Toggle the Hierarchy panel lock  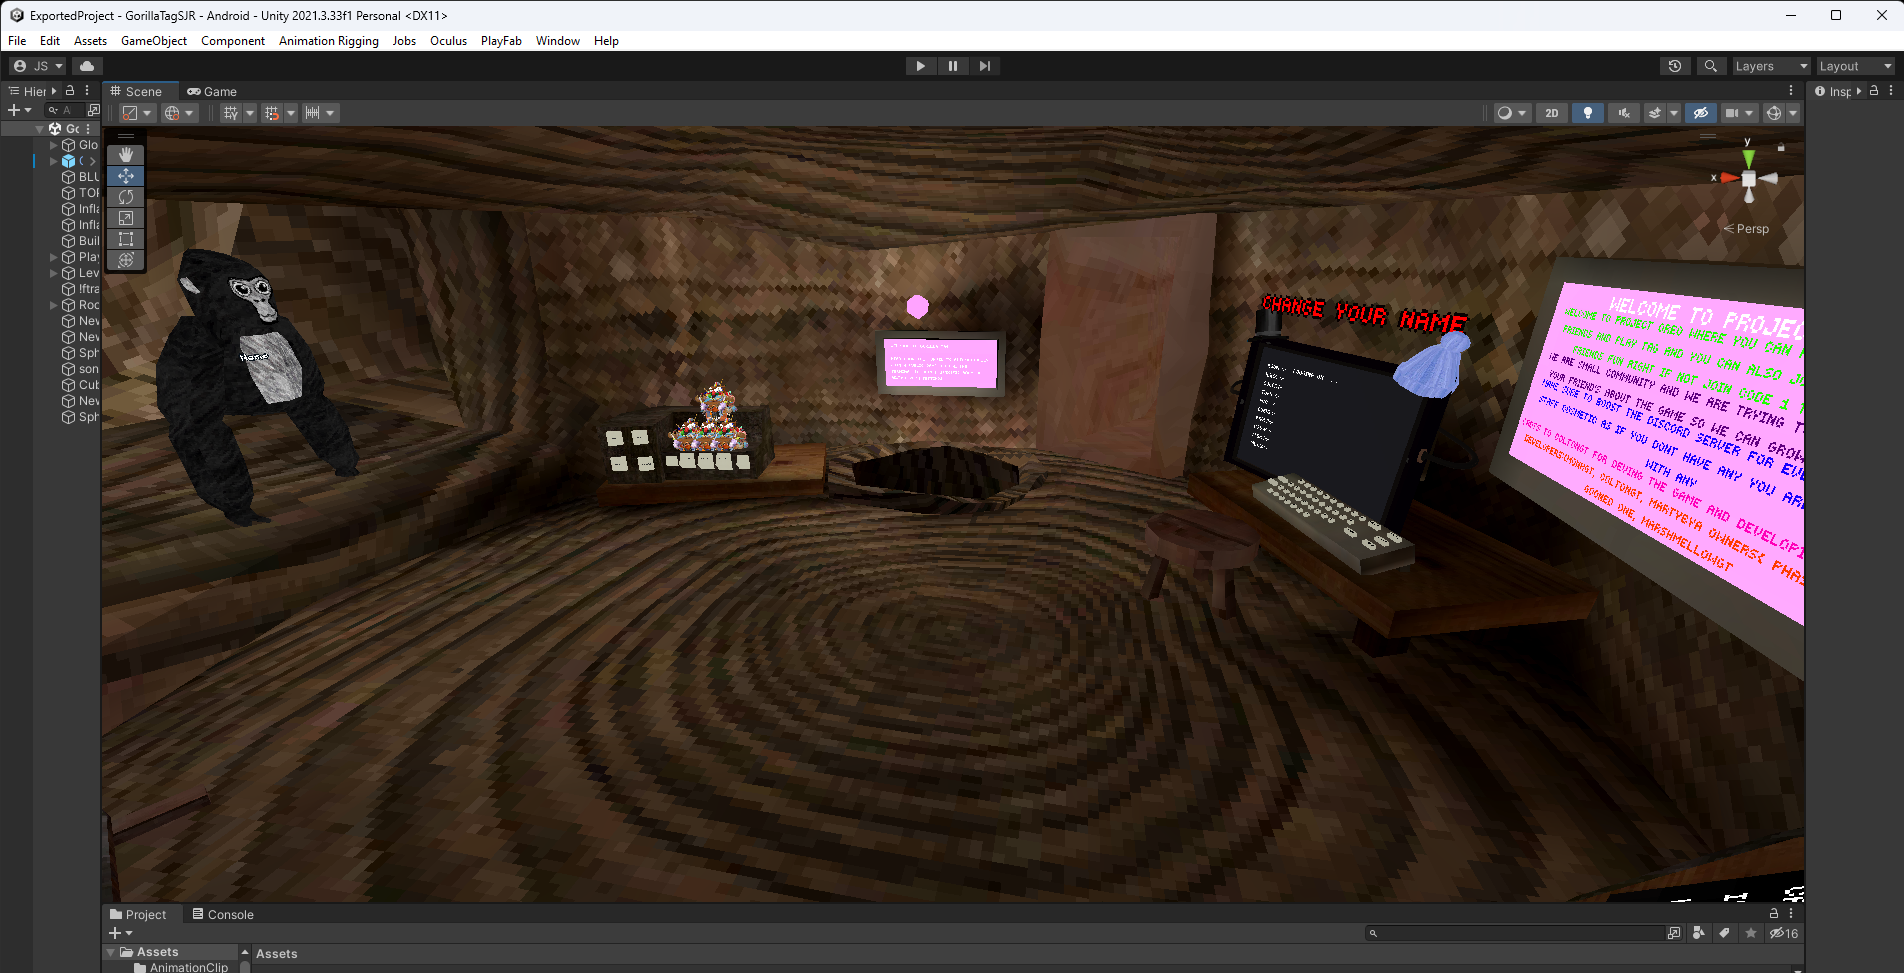point(70,91)
